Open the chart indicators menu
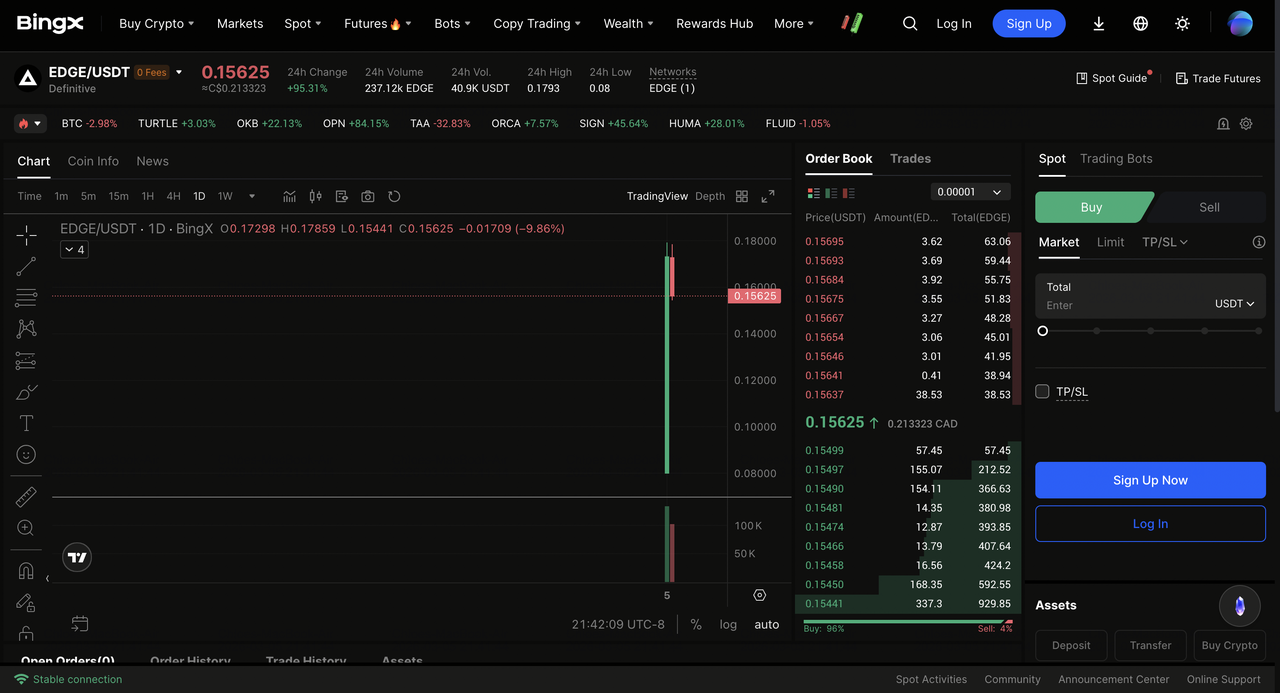Screen dimensions: 1280x693 289,196
